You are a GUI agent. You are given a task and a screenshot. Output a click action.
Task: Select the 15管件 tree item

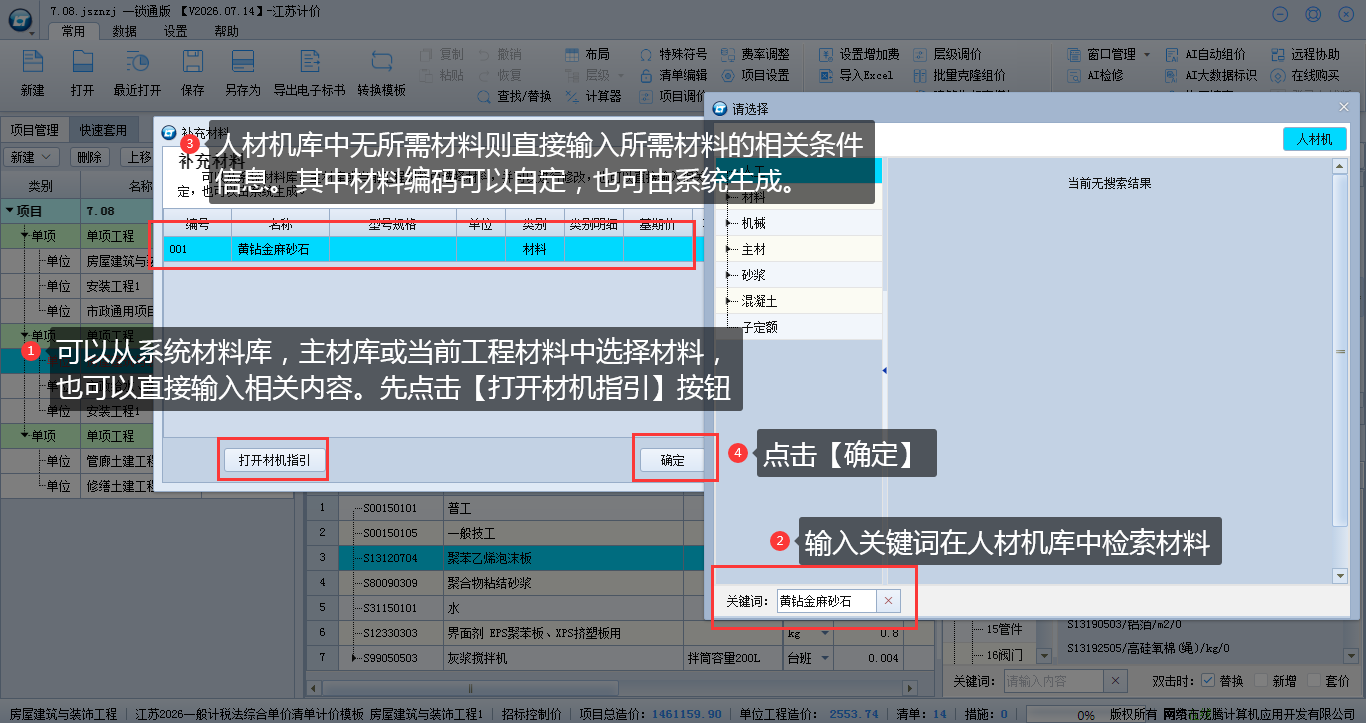coord(1006,629)
